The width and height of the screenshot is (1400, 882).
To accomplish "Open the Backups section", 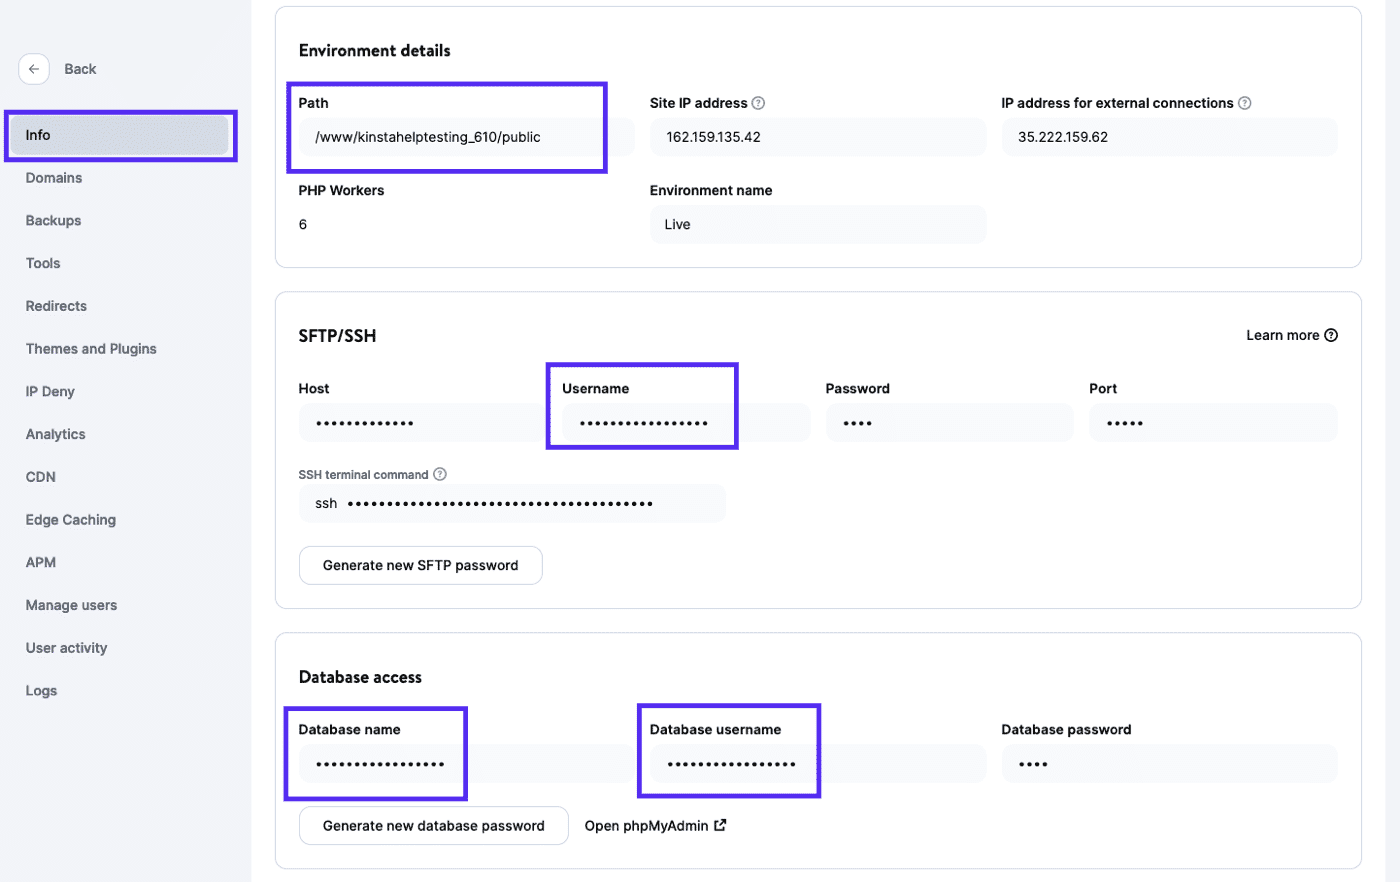I will pos(52,220).
